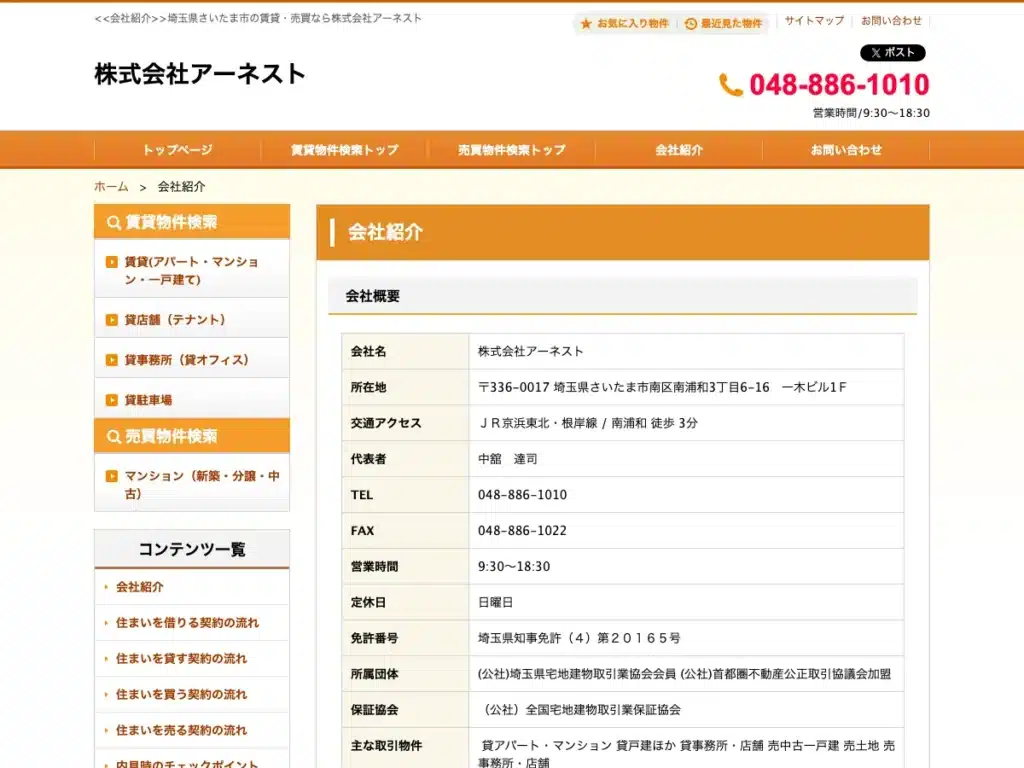This screenshot has width=1024, height=768.
Task: Open マンション(新築・分譲・中古) search link
Action: 202,485
